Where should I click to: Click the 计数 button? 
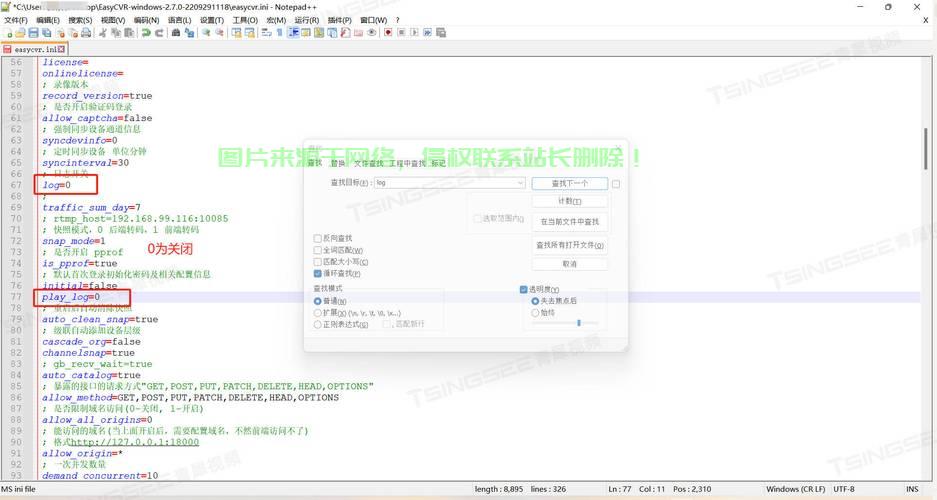pyautogui.click(x=569, y=201)
